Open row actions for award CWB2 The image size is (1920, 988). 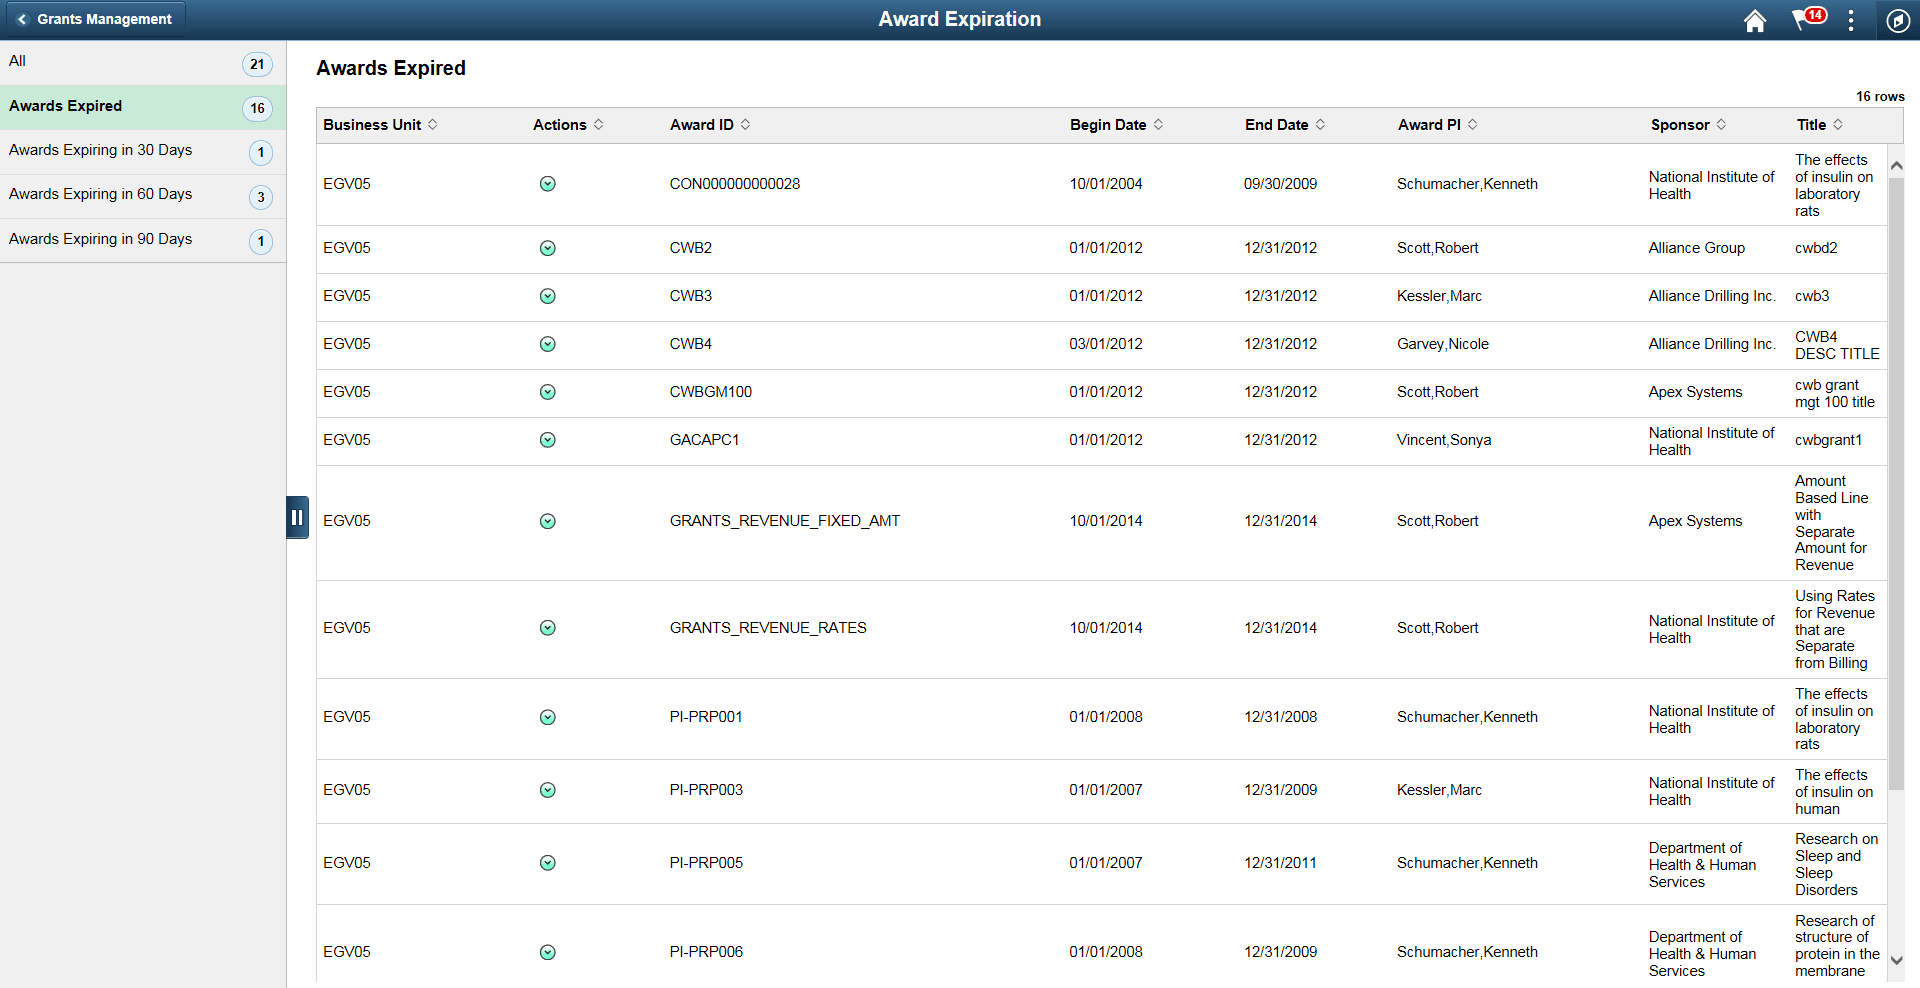click(548, 248)
